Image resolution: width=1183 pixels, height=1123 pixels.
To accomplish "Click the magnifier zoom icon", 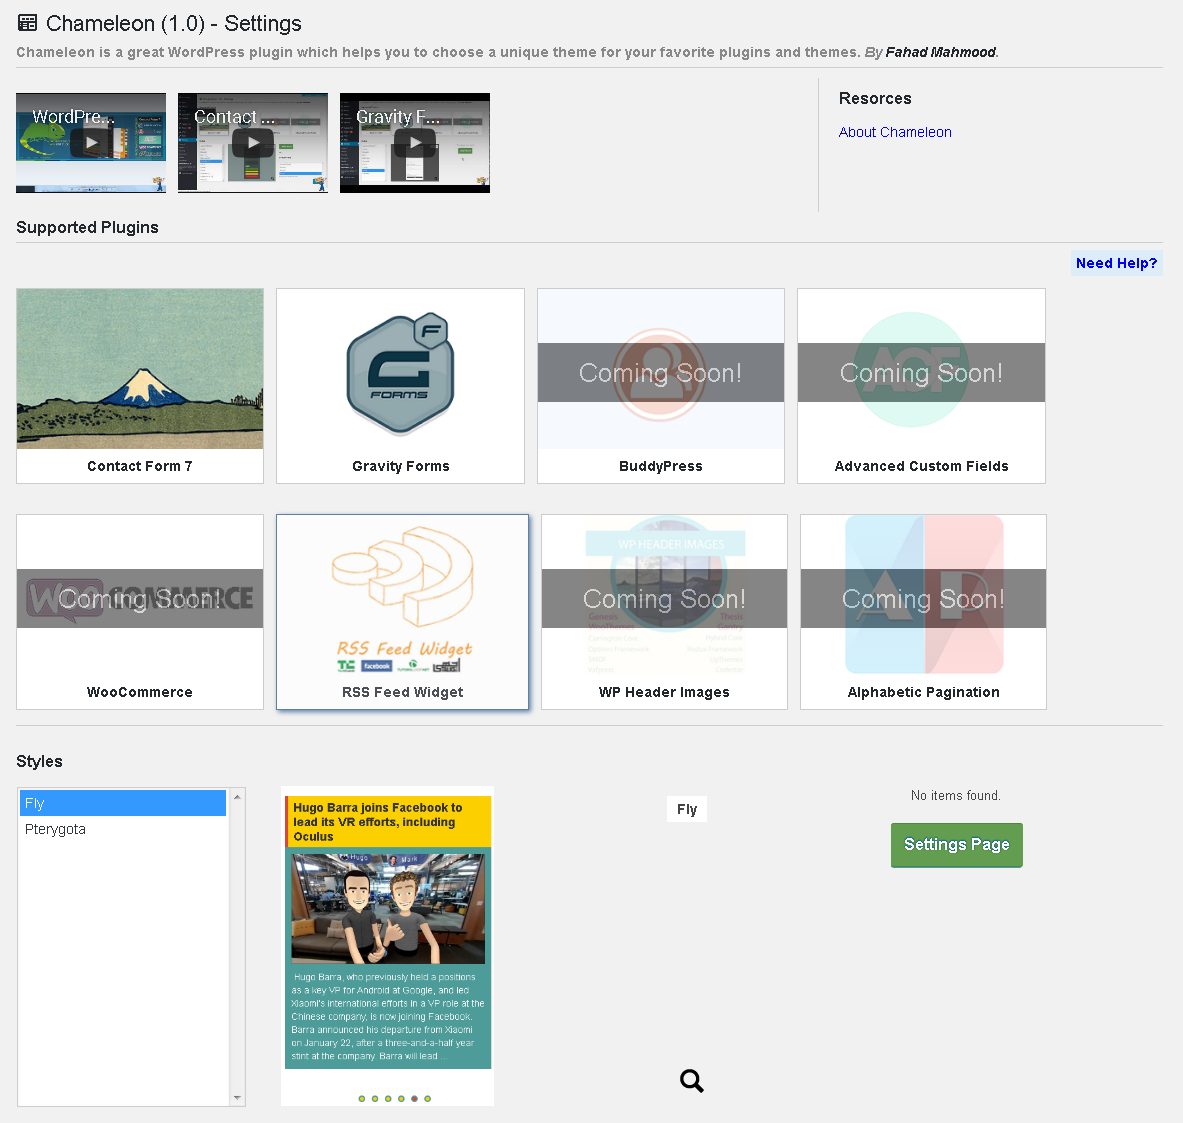I will 691,1081.
